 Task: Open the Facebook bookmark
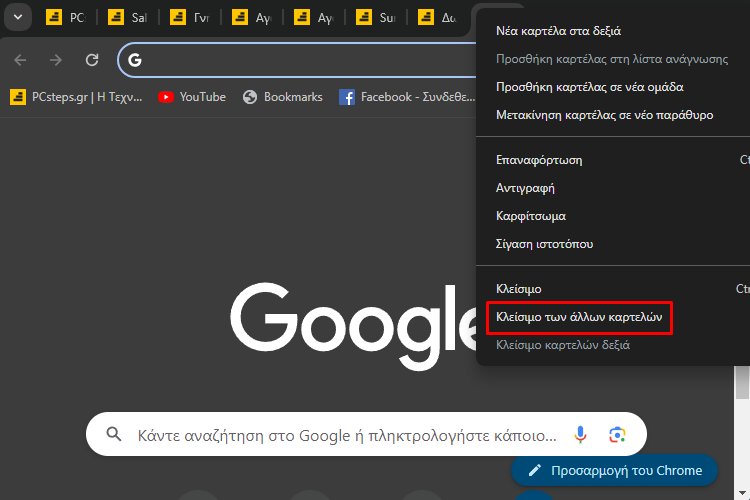click(x=407, y=97)
